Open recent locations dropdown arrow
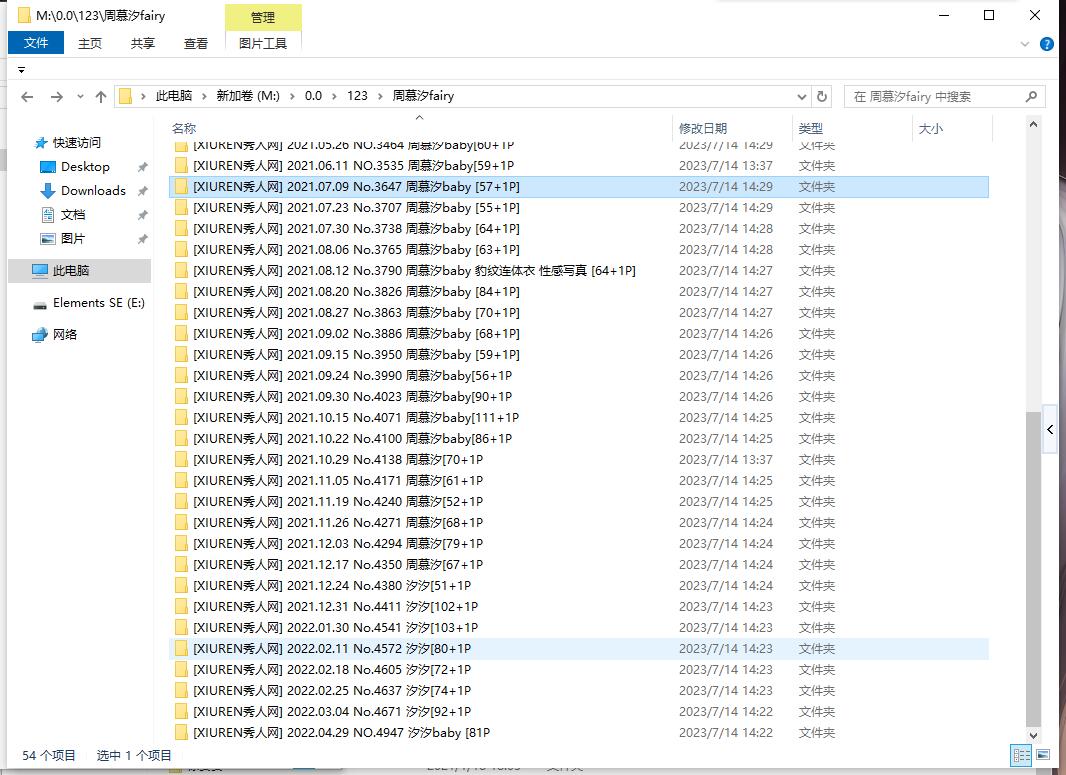This screenshot has height=775, width=1066. point(80,97)
